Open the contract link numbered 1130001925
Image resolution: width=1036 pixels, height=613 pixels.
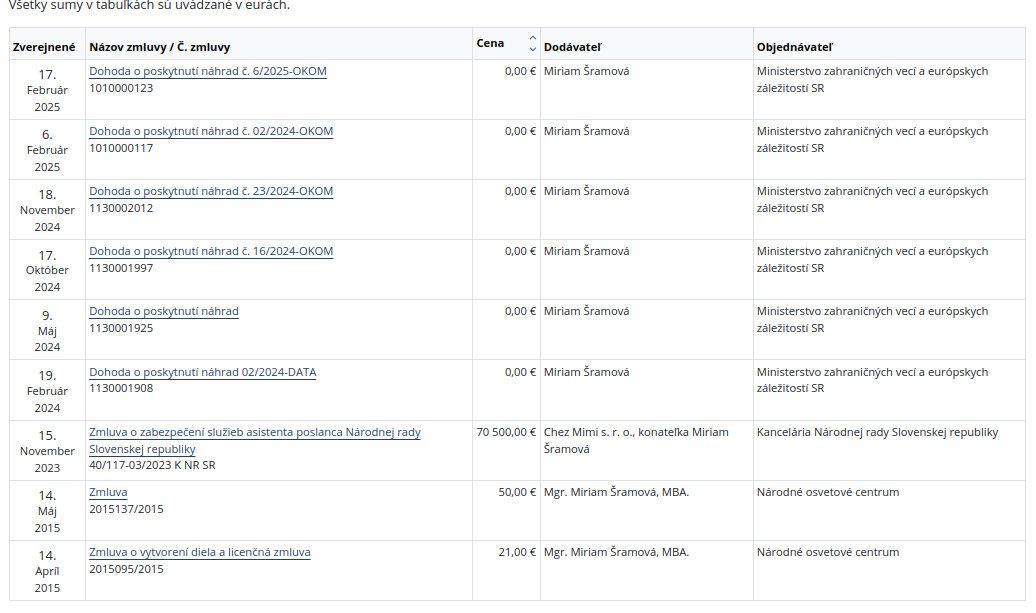tap(163, 311)
